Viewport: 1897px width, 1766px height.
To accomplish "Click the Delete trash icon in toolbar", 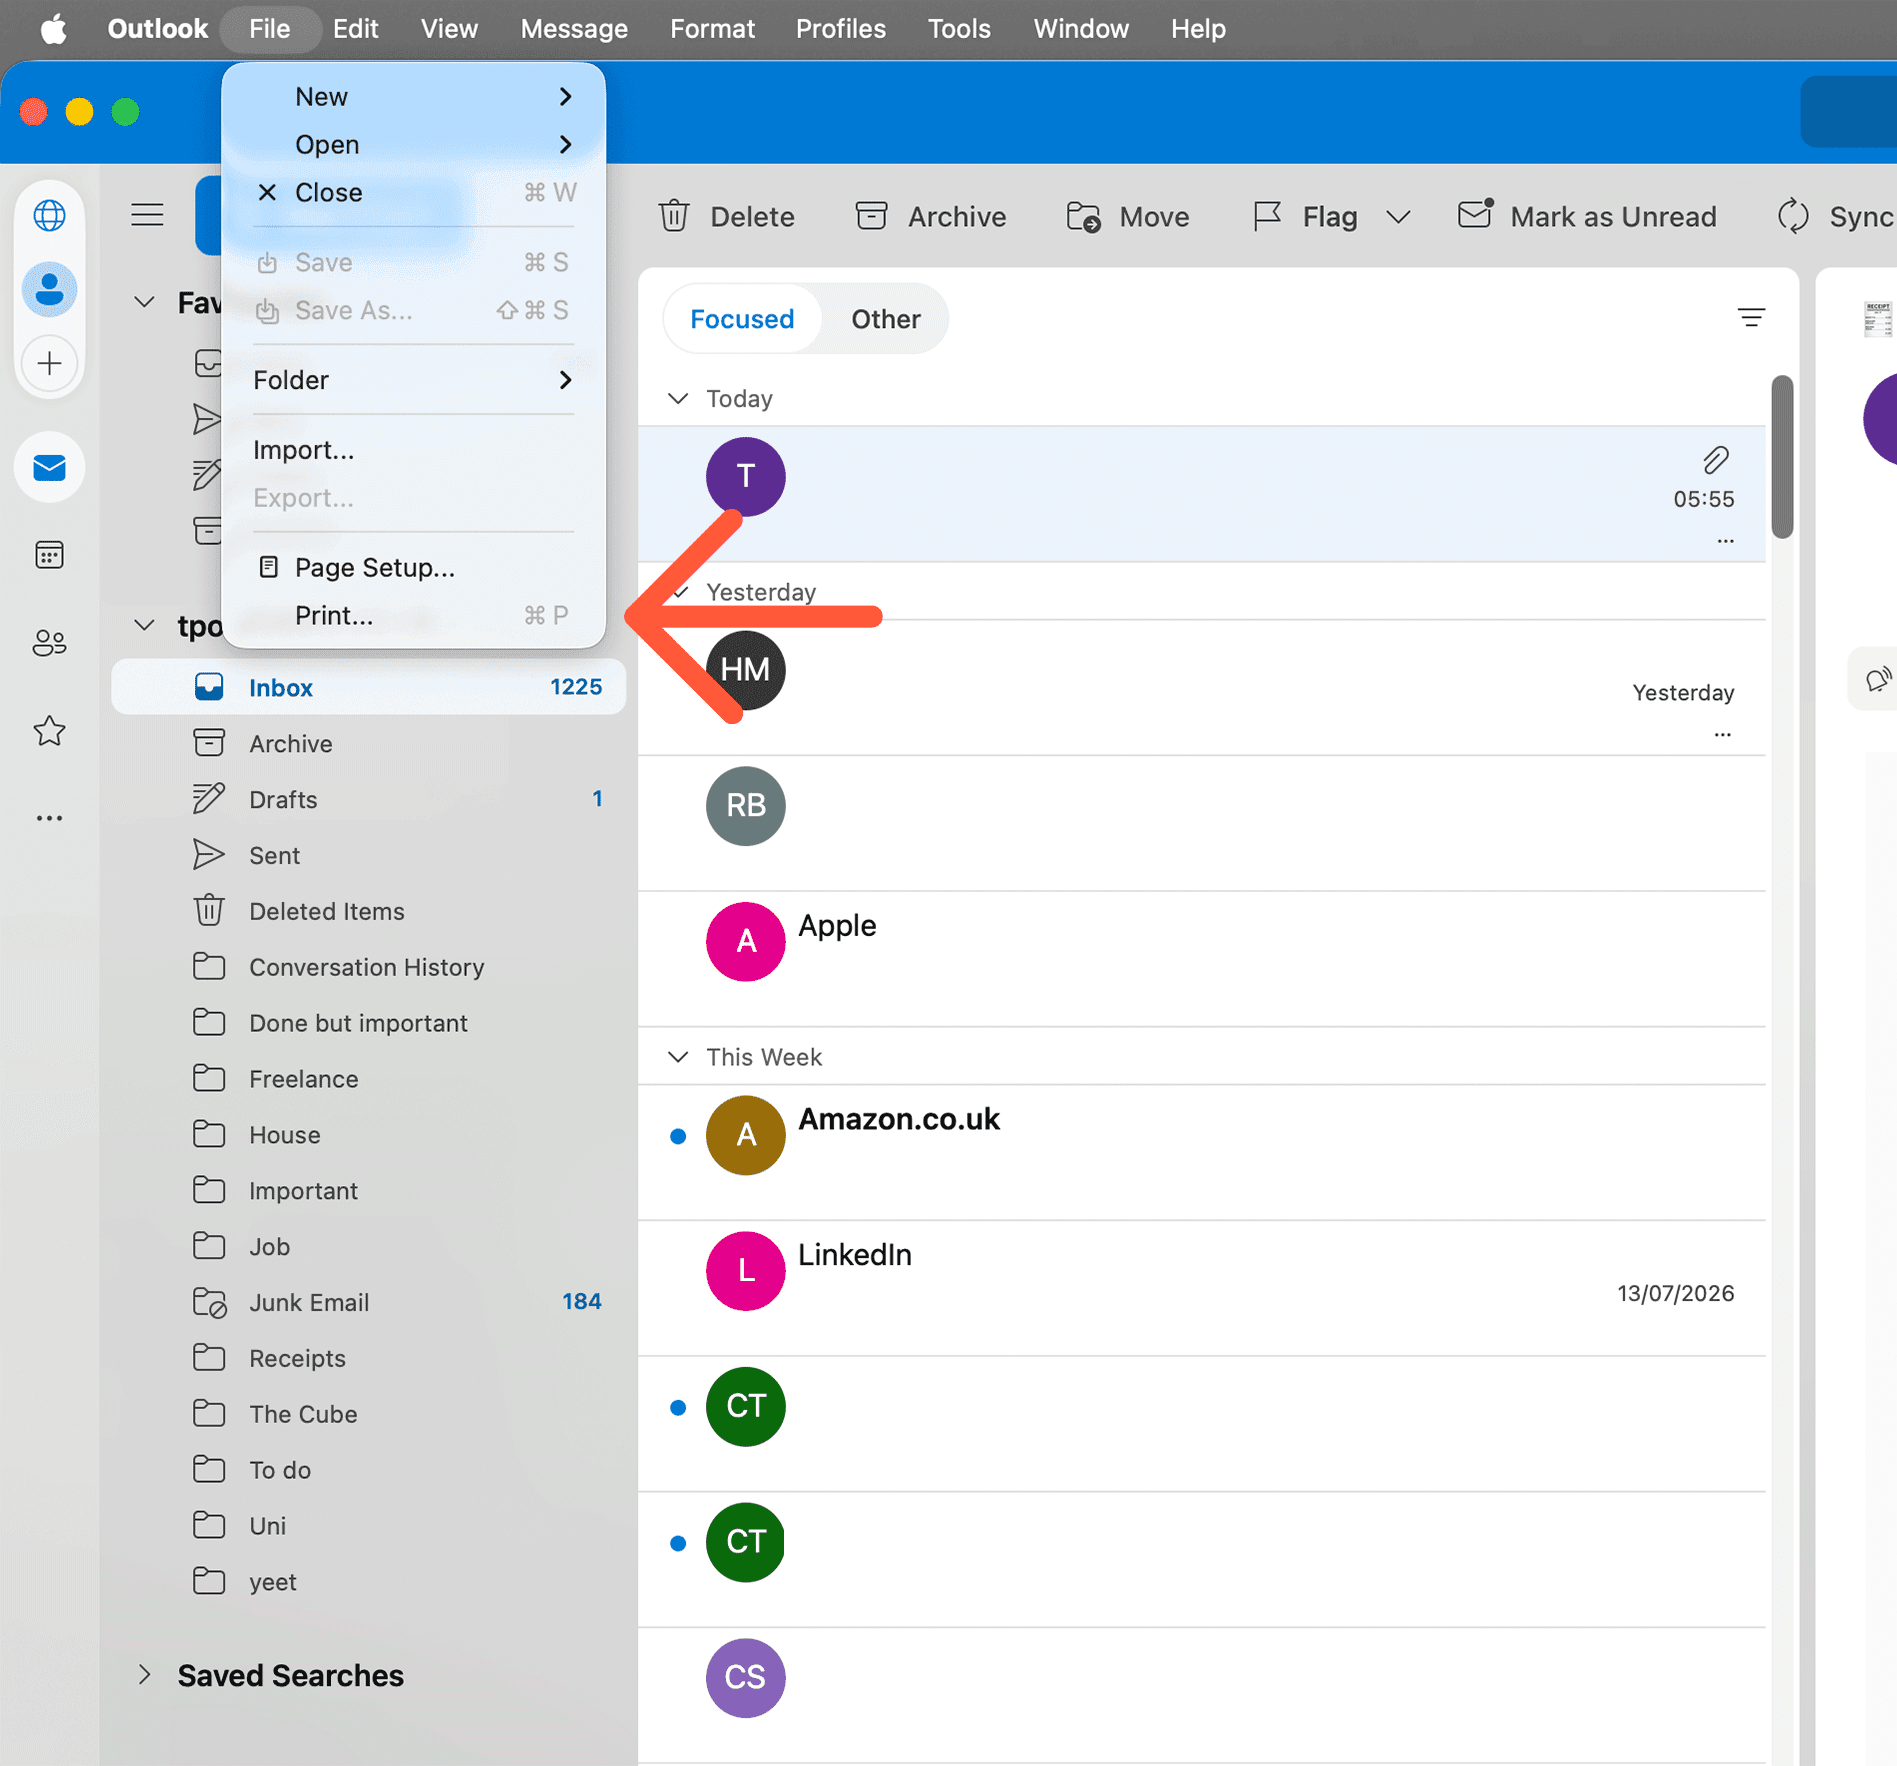I will [674, 216].
